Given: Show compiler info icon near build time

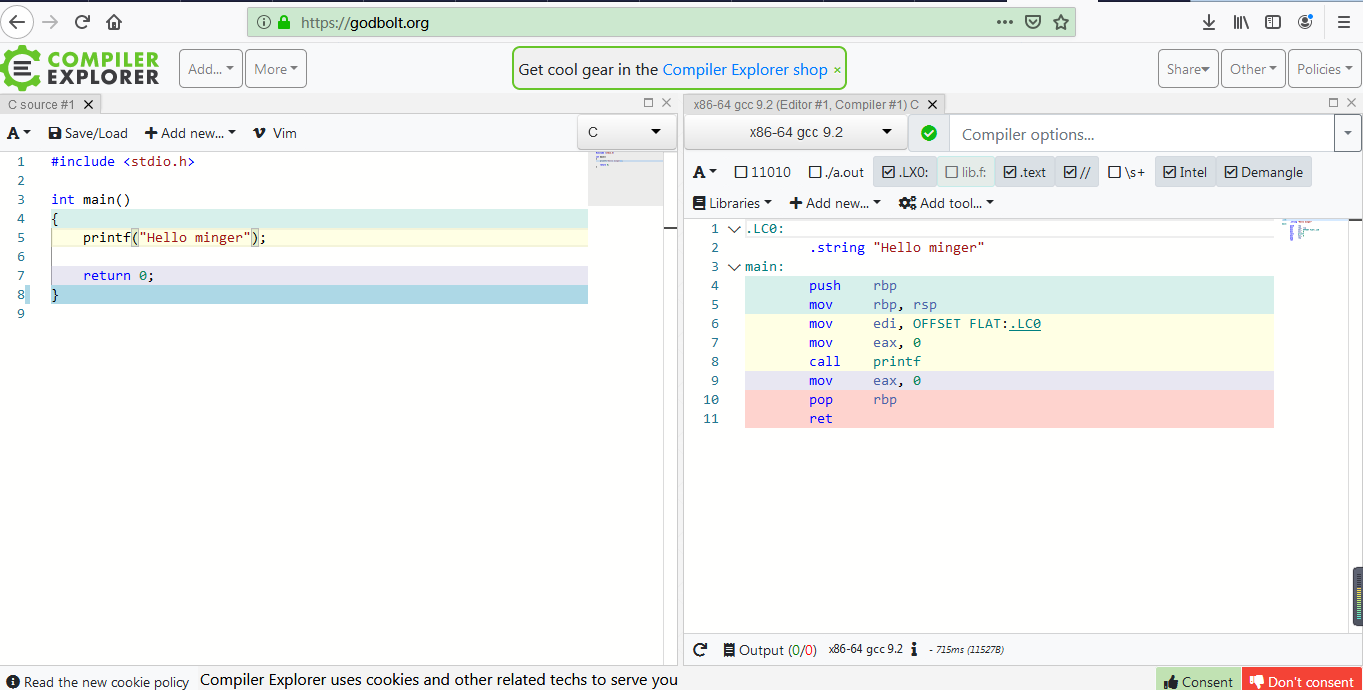Looking at the screenshot, I should (x=914, y=650).
